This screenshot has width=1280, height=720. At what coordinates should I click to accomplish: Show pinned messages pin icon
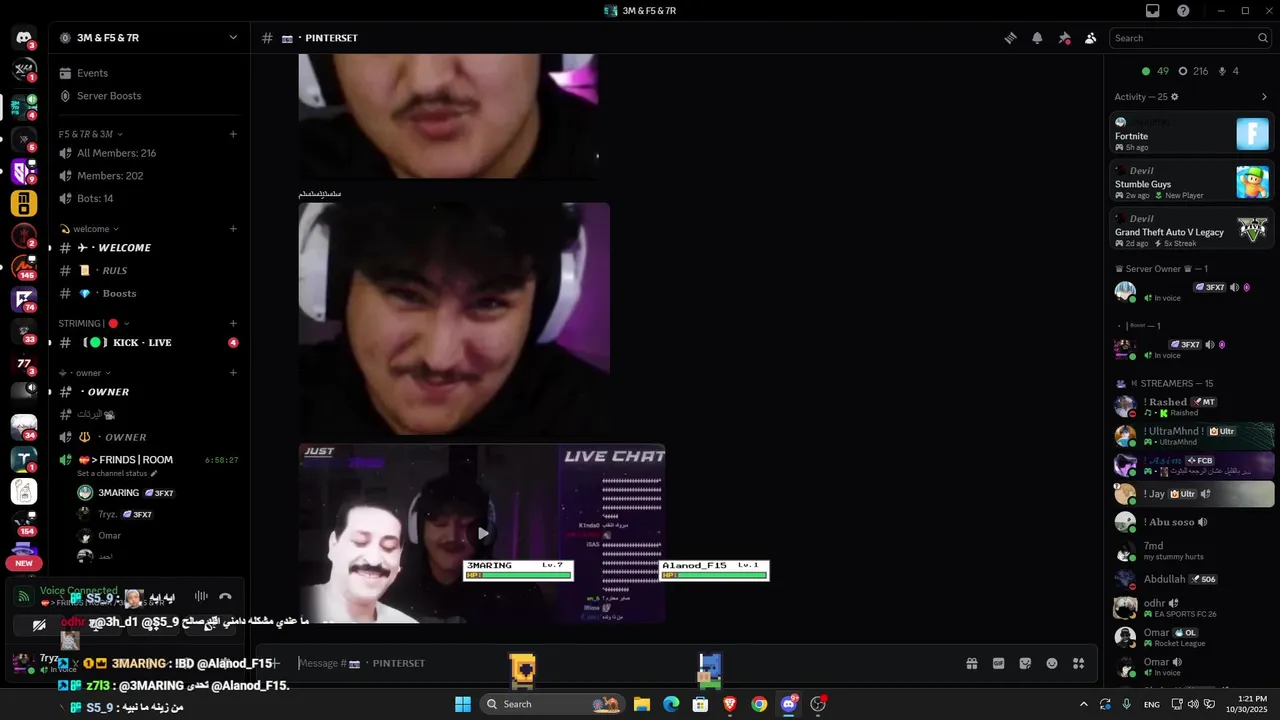coord(1064,38)
